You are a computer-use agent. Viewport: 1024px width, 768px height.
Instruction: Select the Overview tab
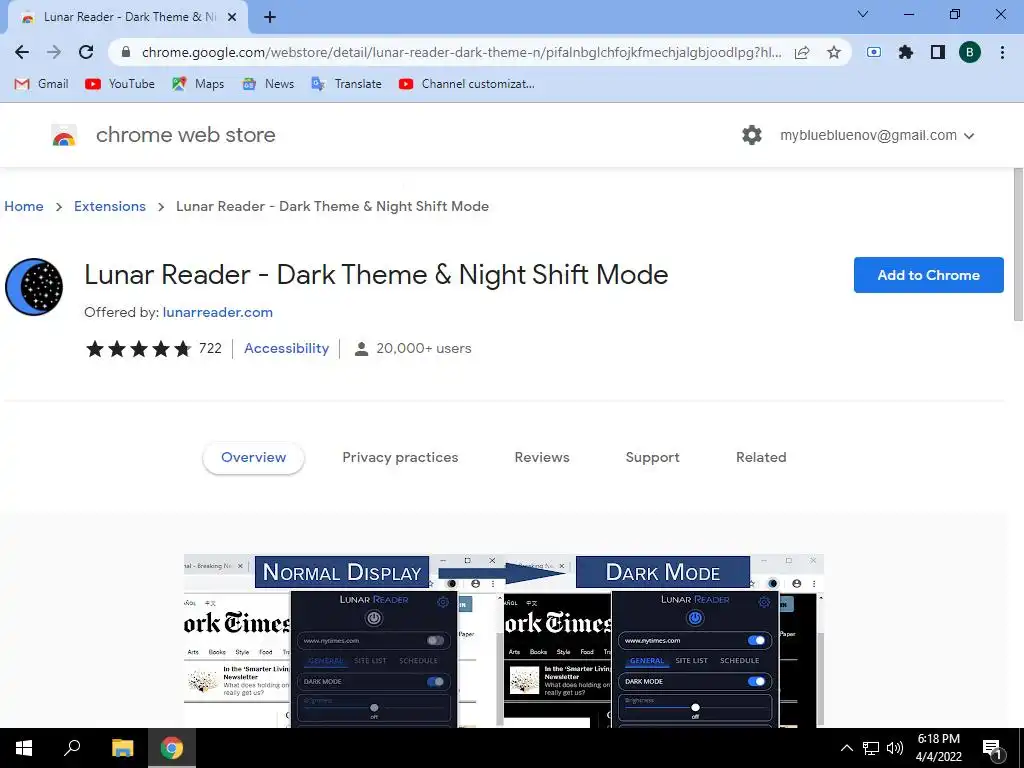click(x=253, y=457)
